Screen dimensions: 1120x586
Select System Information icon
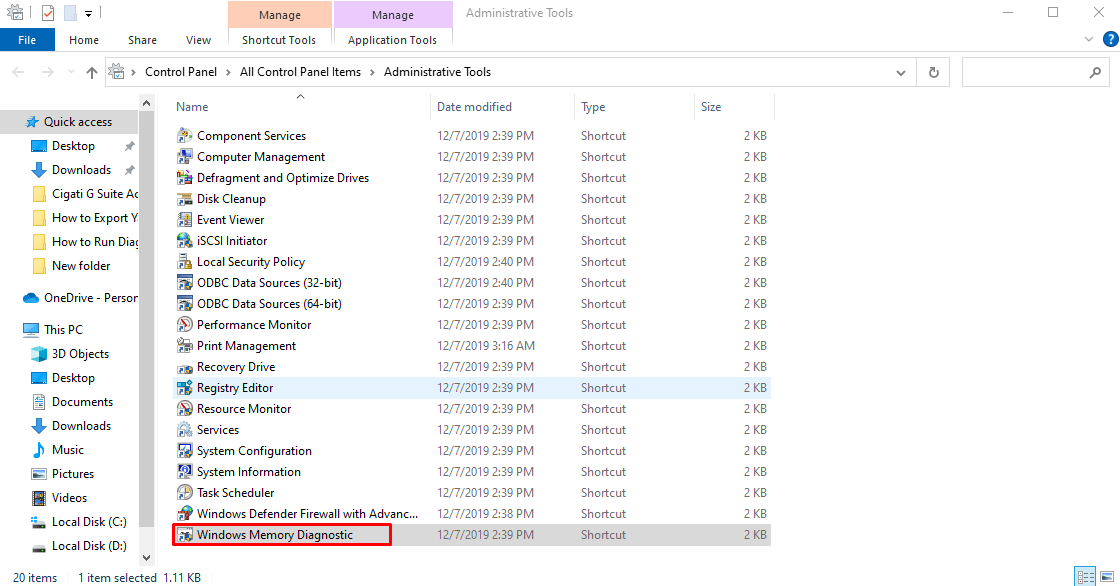(184, 472)
